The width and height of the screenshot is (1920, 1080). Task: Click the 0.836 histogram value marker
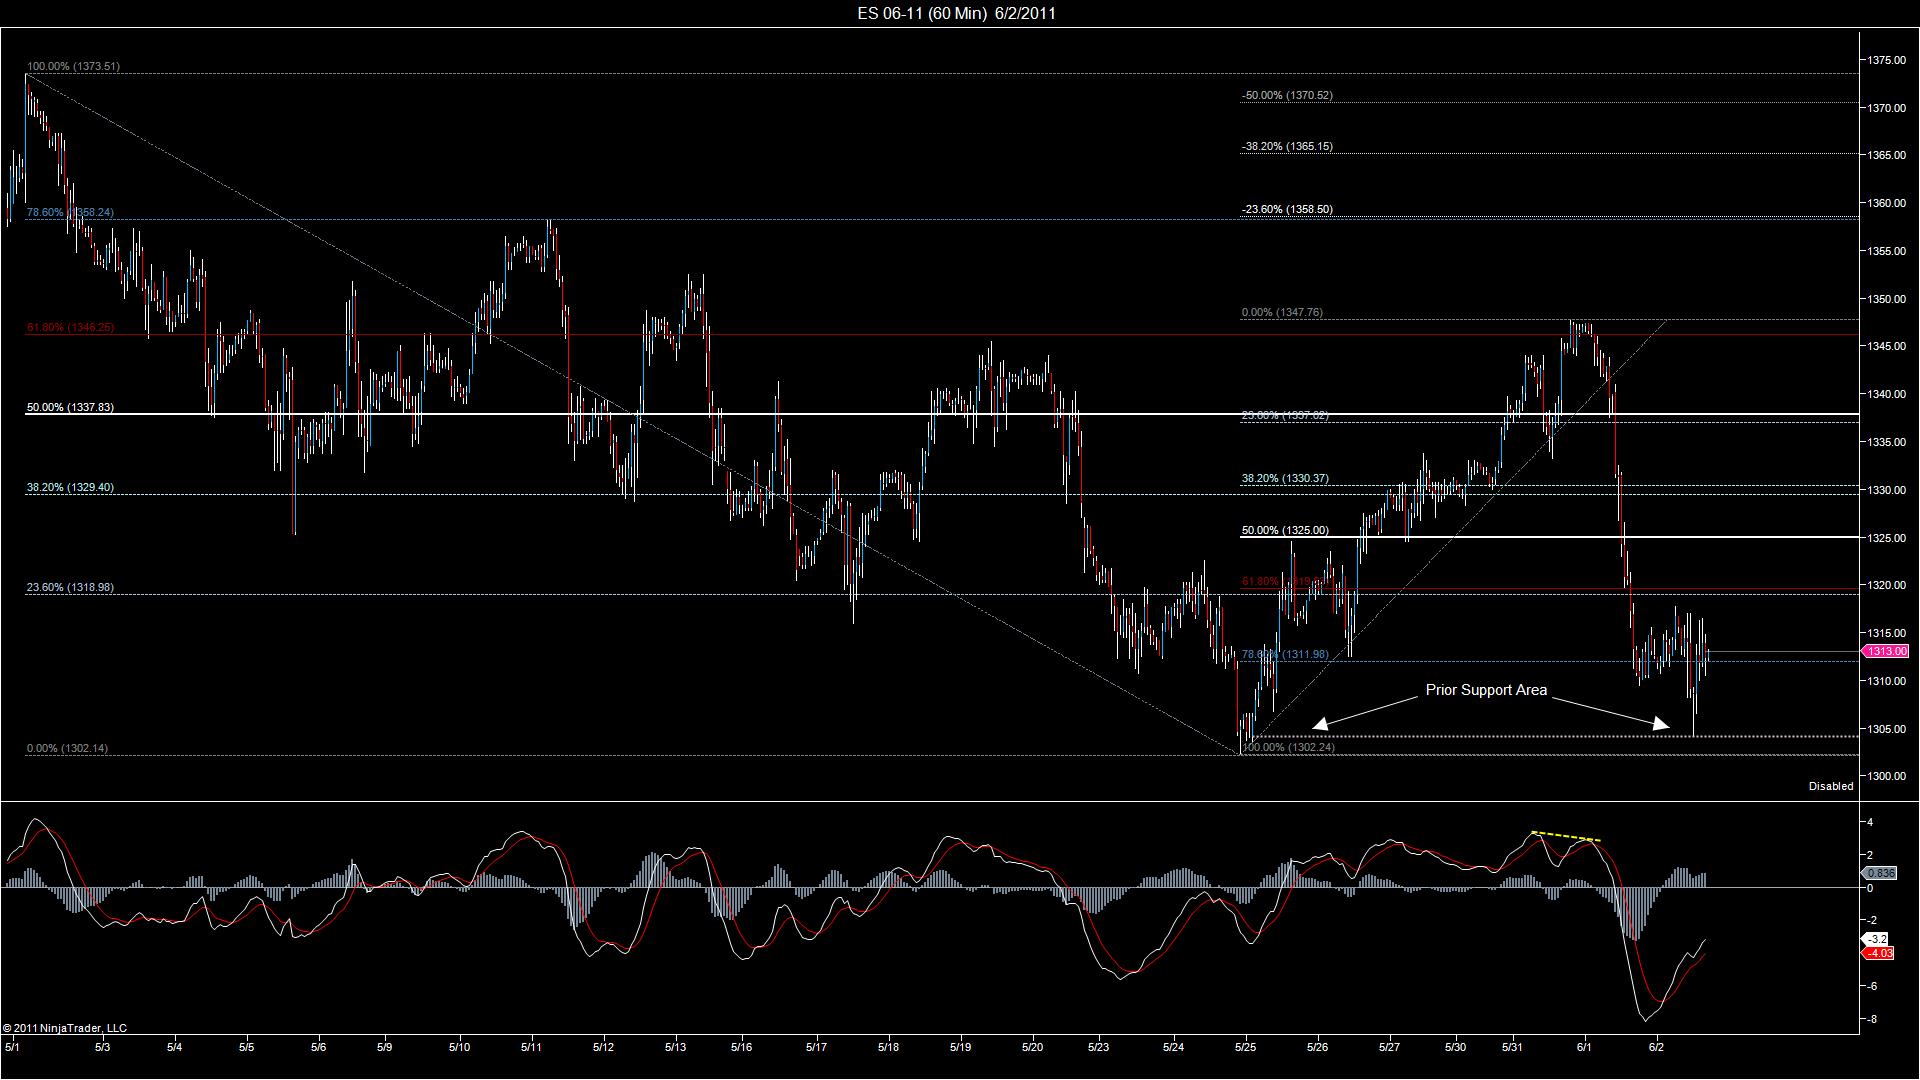coord(1880,873)
